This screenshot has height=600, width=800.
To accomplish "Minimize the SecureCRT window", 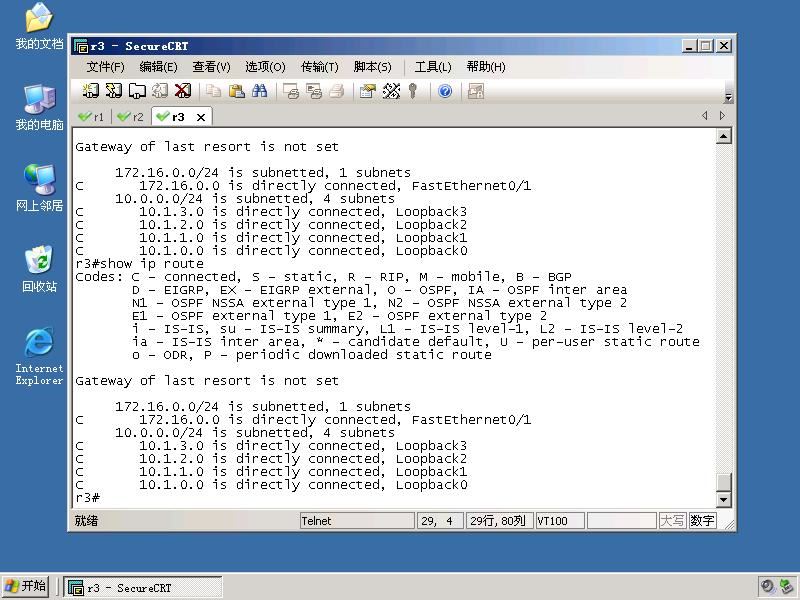I will click(689, 46).
